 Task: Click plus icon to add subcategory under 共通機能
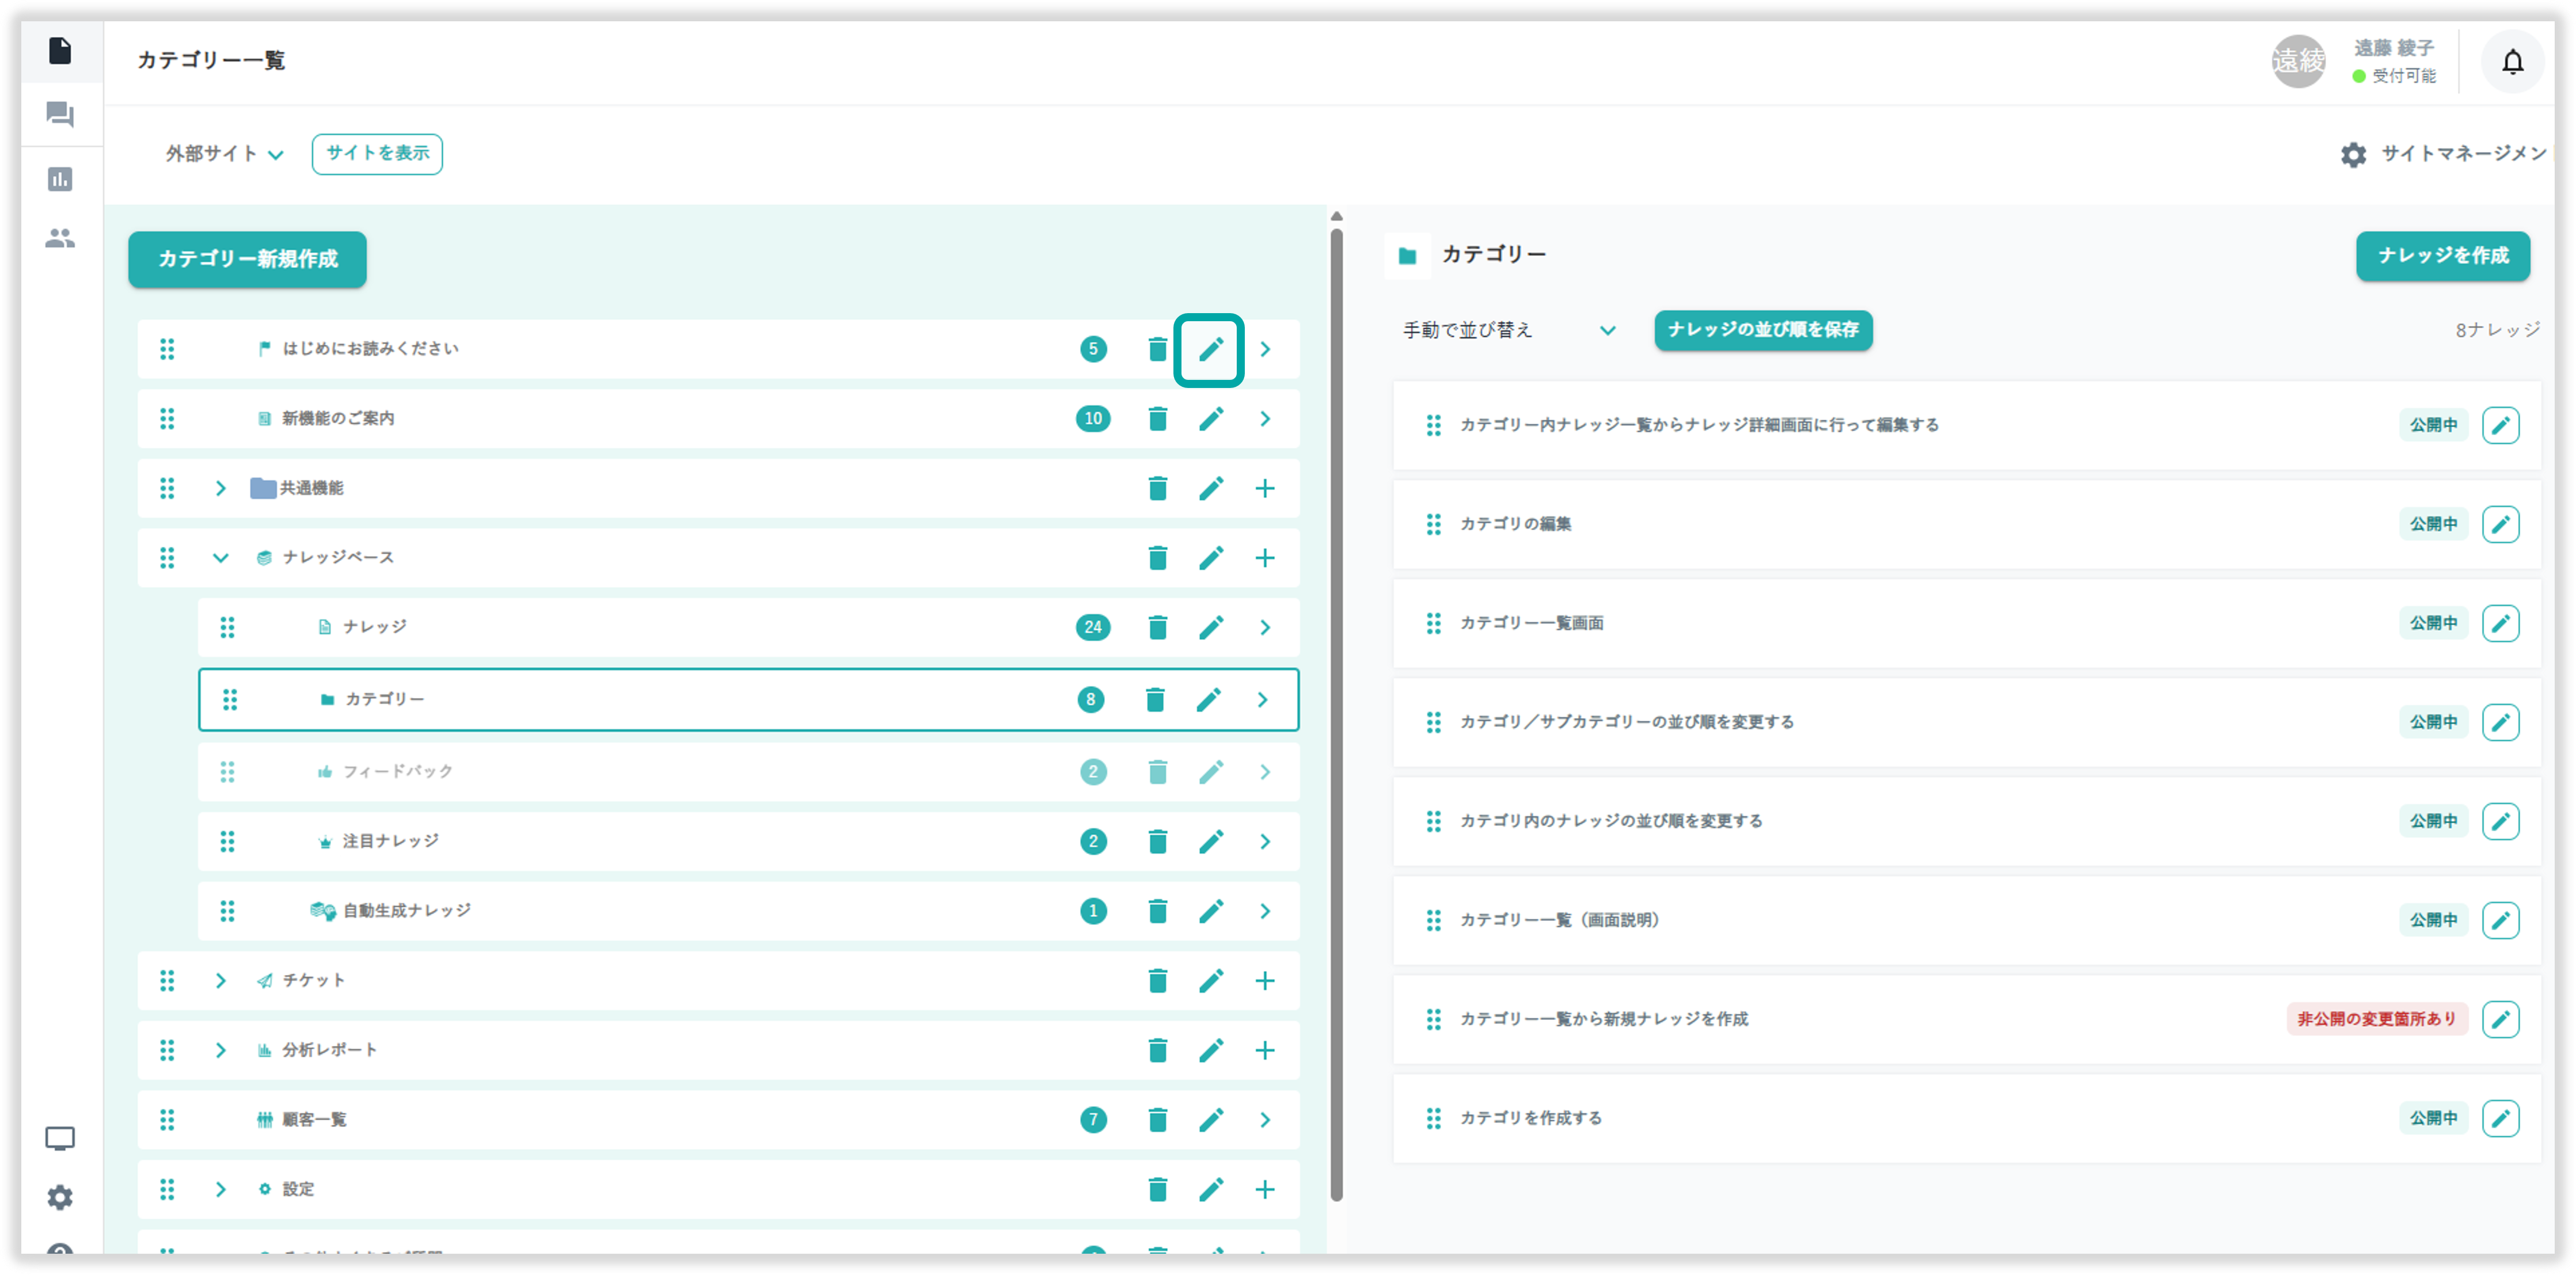tap(1264, 488)
